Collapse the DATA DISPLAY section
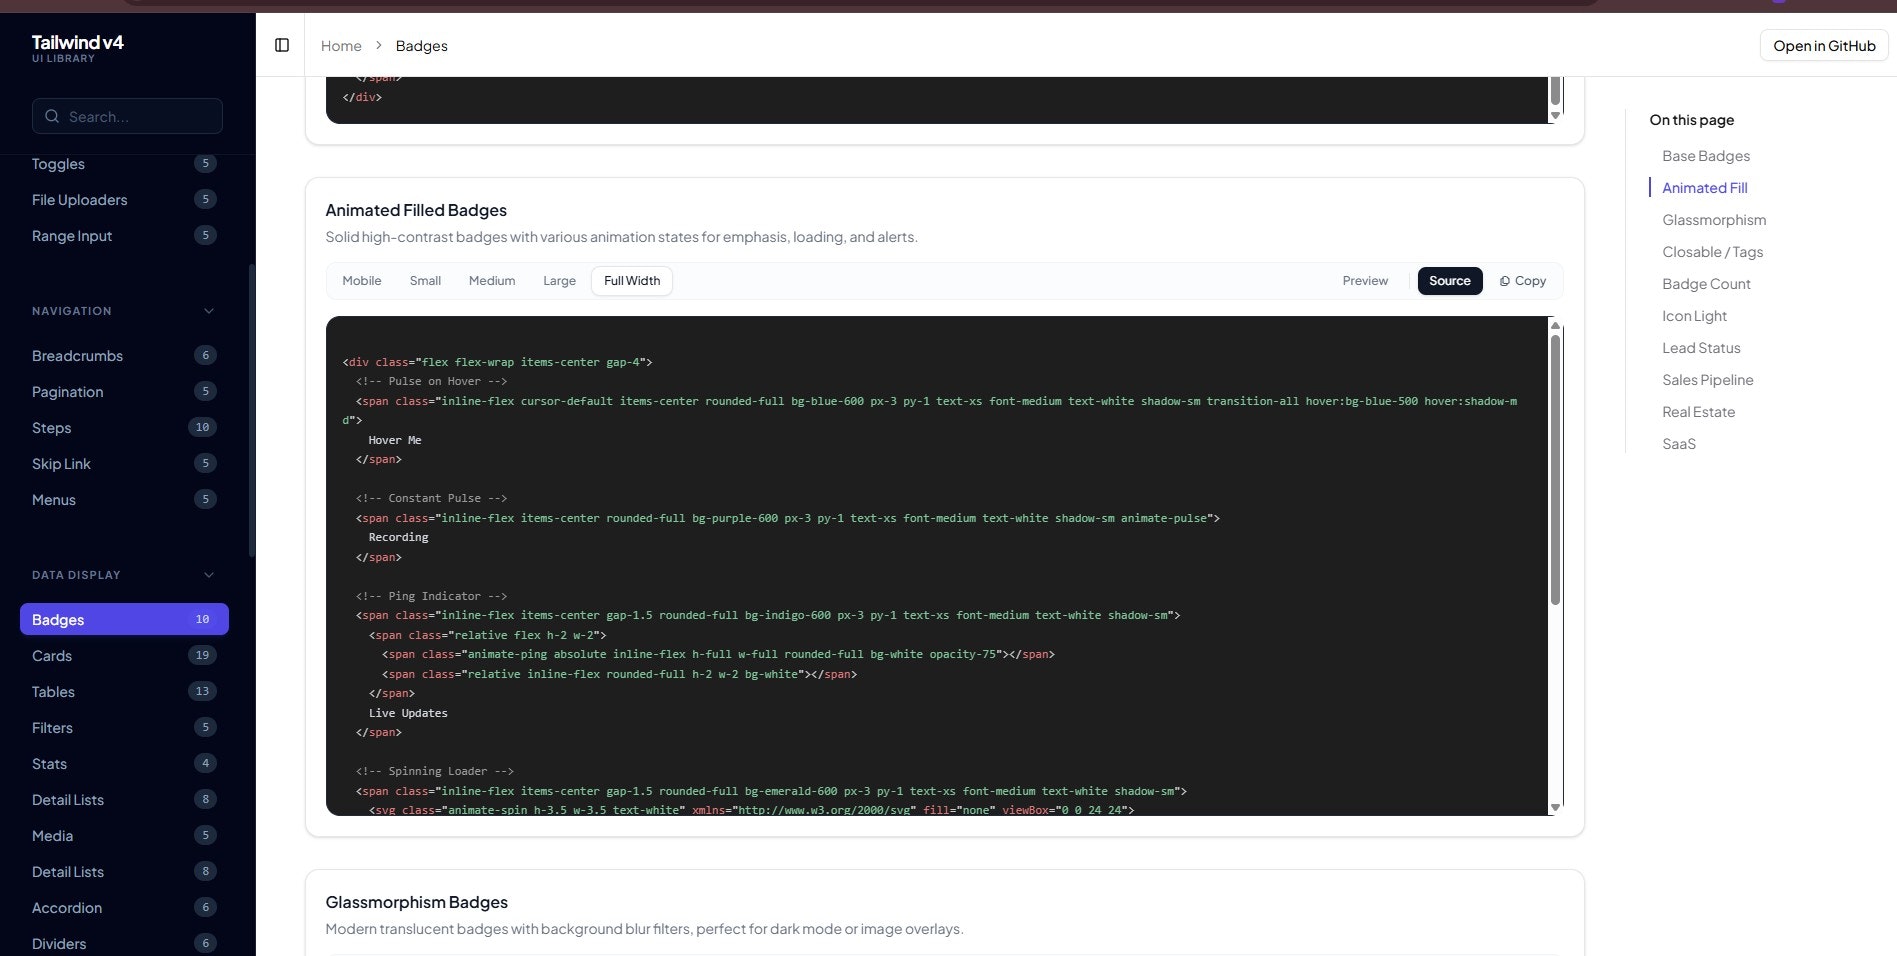 pyautogui.click(x=208, y=574)
